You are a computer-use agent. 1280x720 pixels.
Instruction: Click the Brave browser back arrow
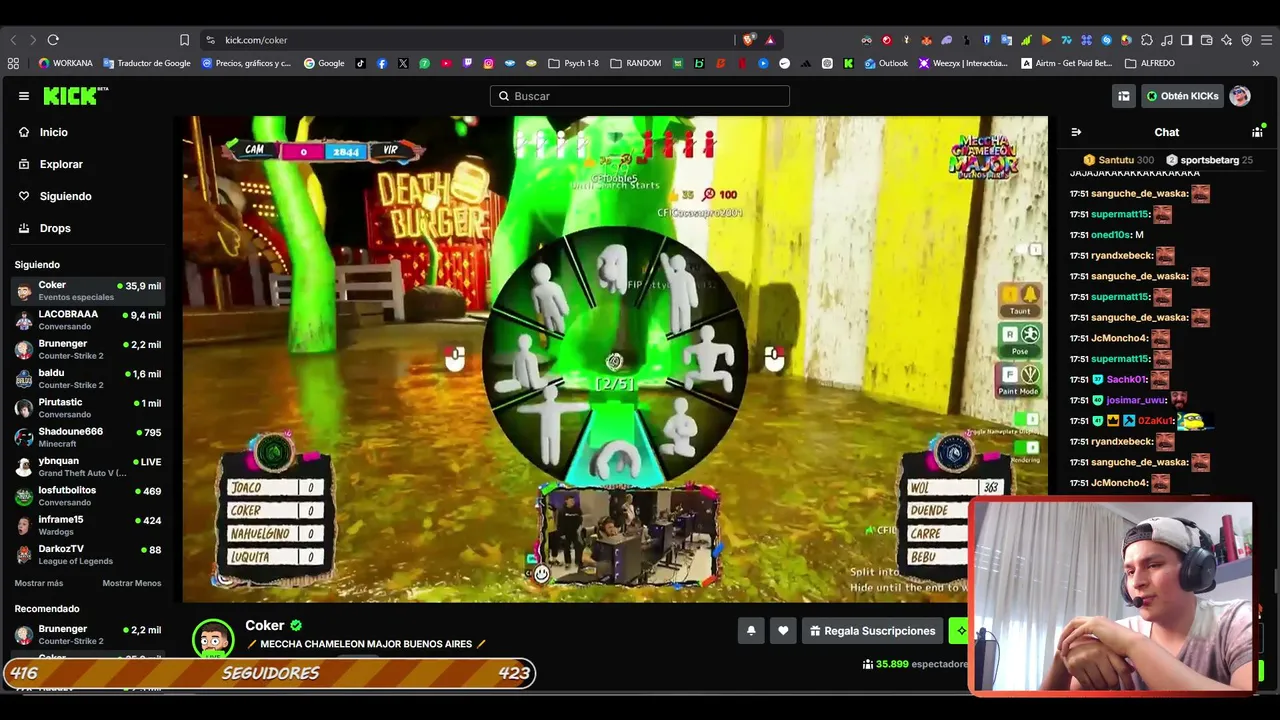click(13, 40)
